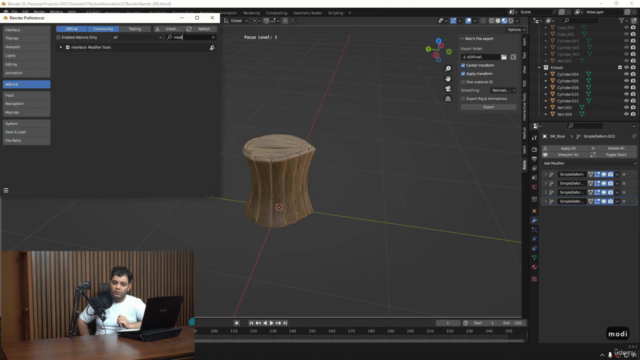The height and width of the screenshot is (360, 640).
Task: Open the Tool properties tab icon
Action: pyautogui.click(x=534, y=138)
